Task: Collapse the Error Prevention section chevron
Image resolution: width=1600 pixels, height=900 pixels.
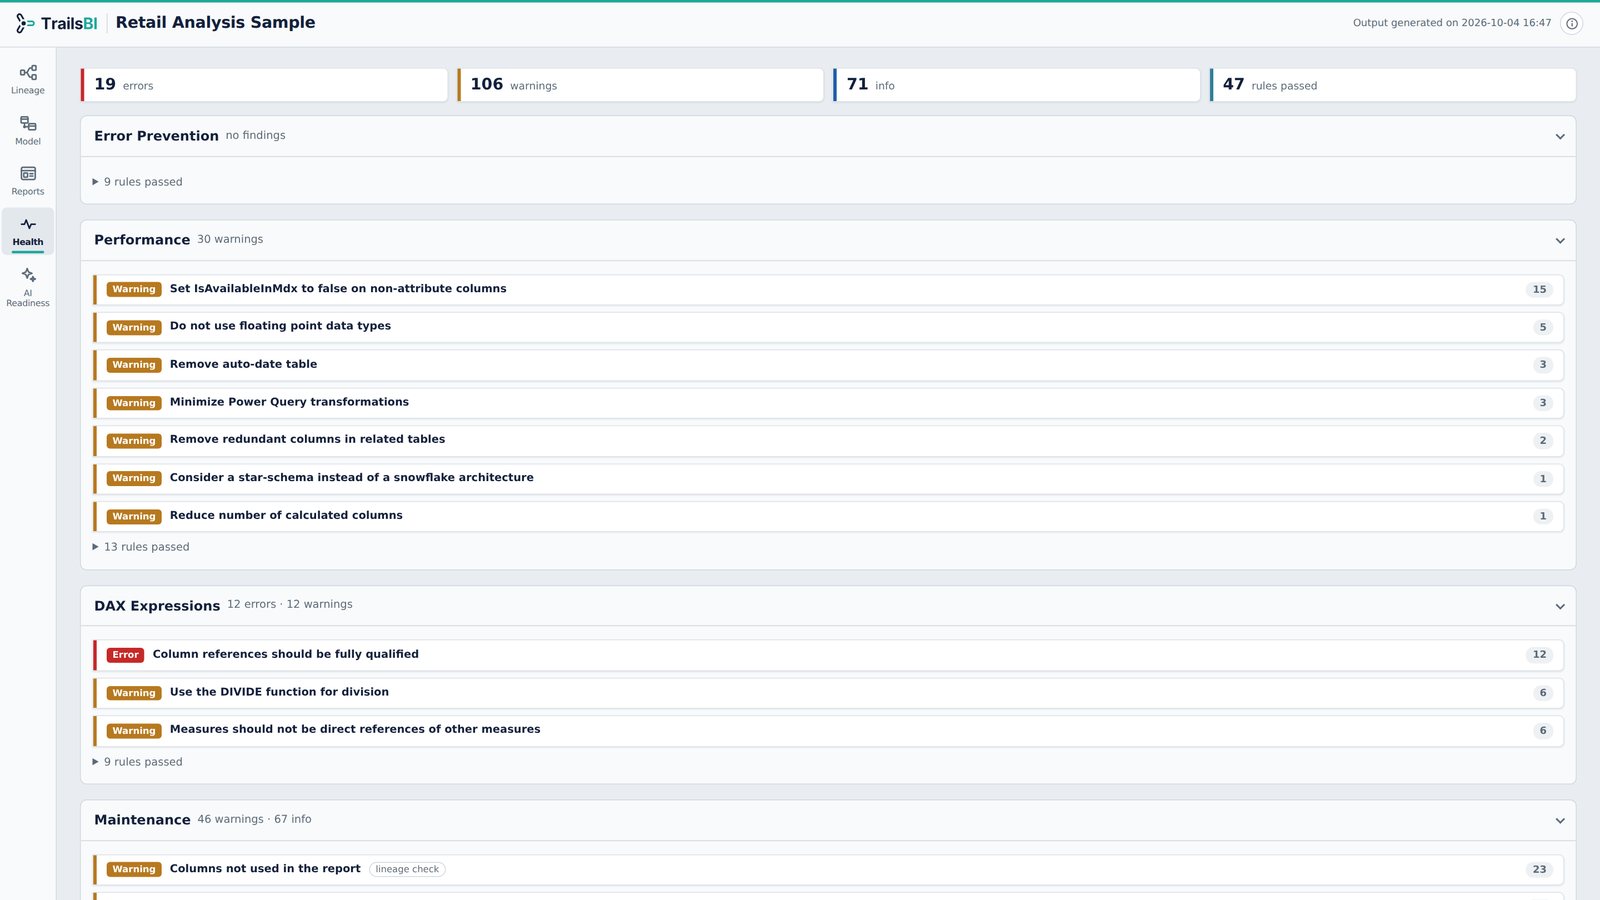Action: 1560,137
